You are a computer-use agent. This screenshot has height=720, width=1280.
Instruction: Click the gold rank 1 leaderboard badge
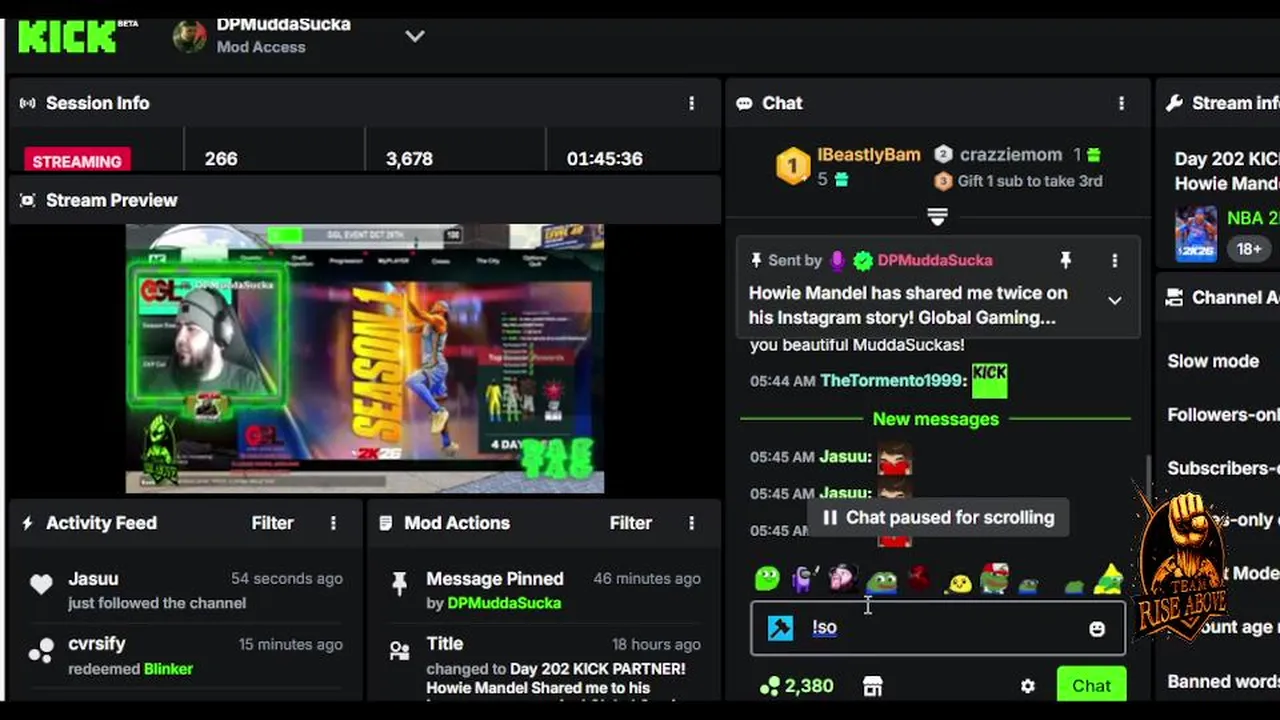[x=793, y=167]
